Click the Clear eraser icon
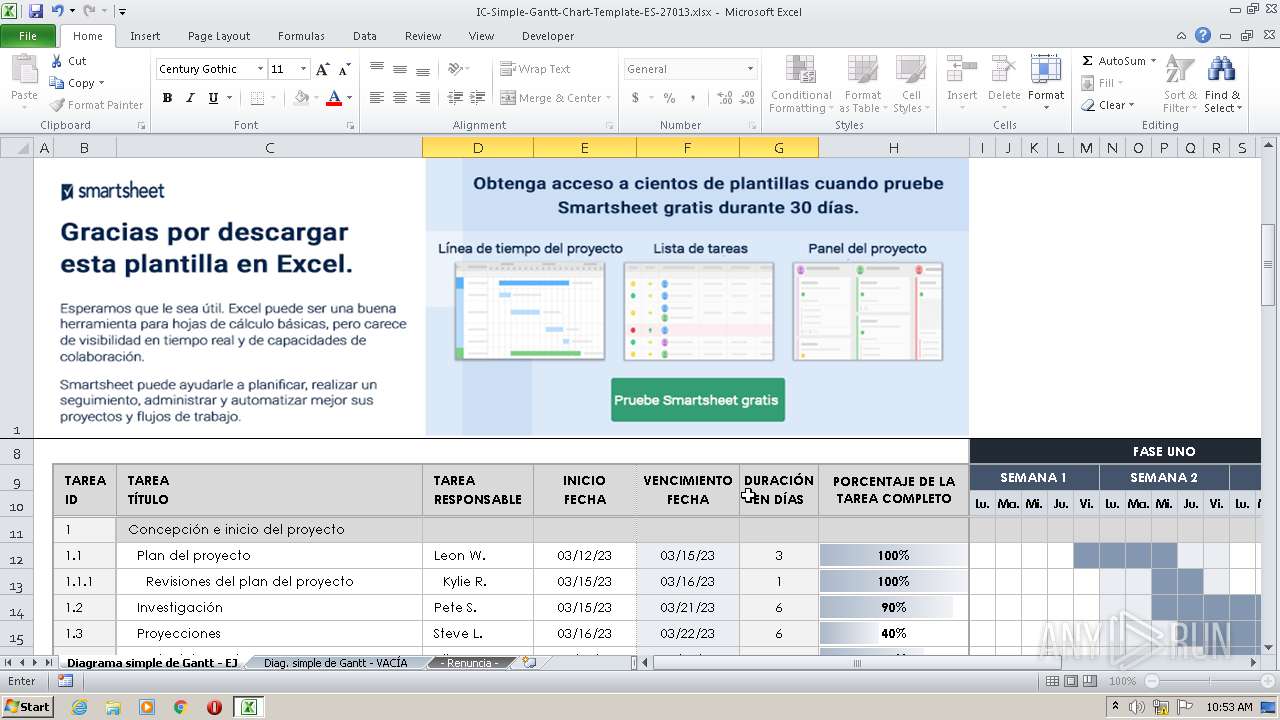 tap(1088, 105)
